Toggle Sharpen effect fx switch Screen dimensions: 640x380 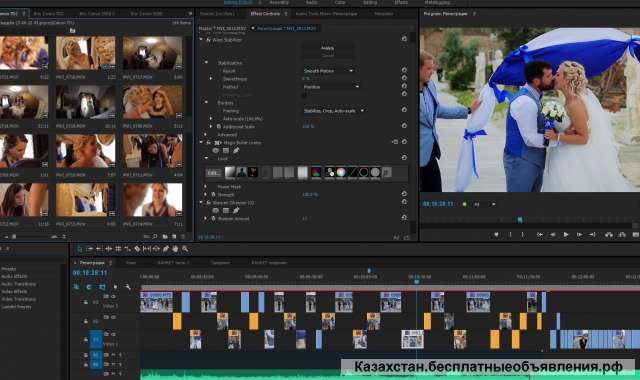pos(208,202)
